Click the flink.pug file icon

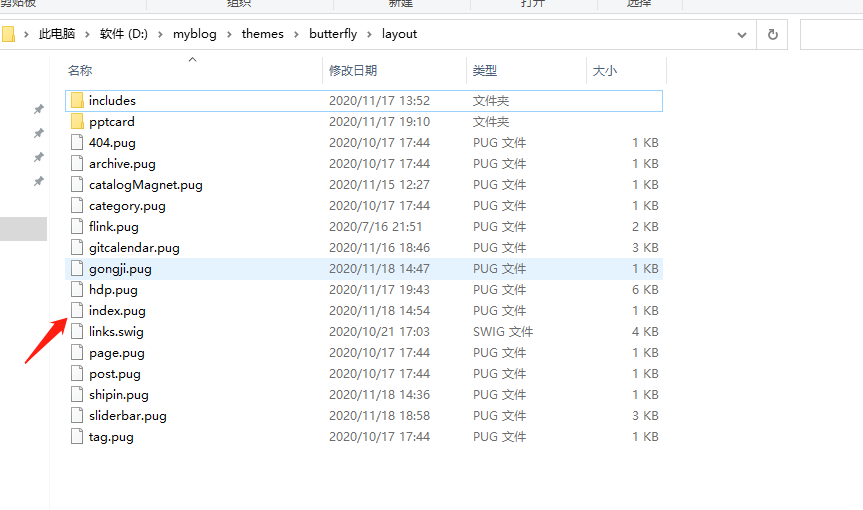(77, 226)
